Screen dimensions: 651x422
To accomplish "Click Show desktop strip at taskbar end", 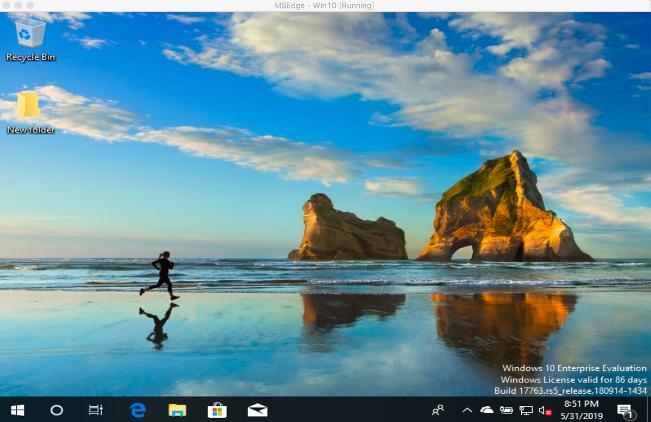I will (649, 410).
